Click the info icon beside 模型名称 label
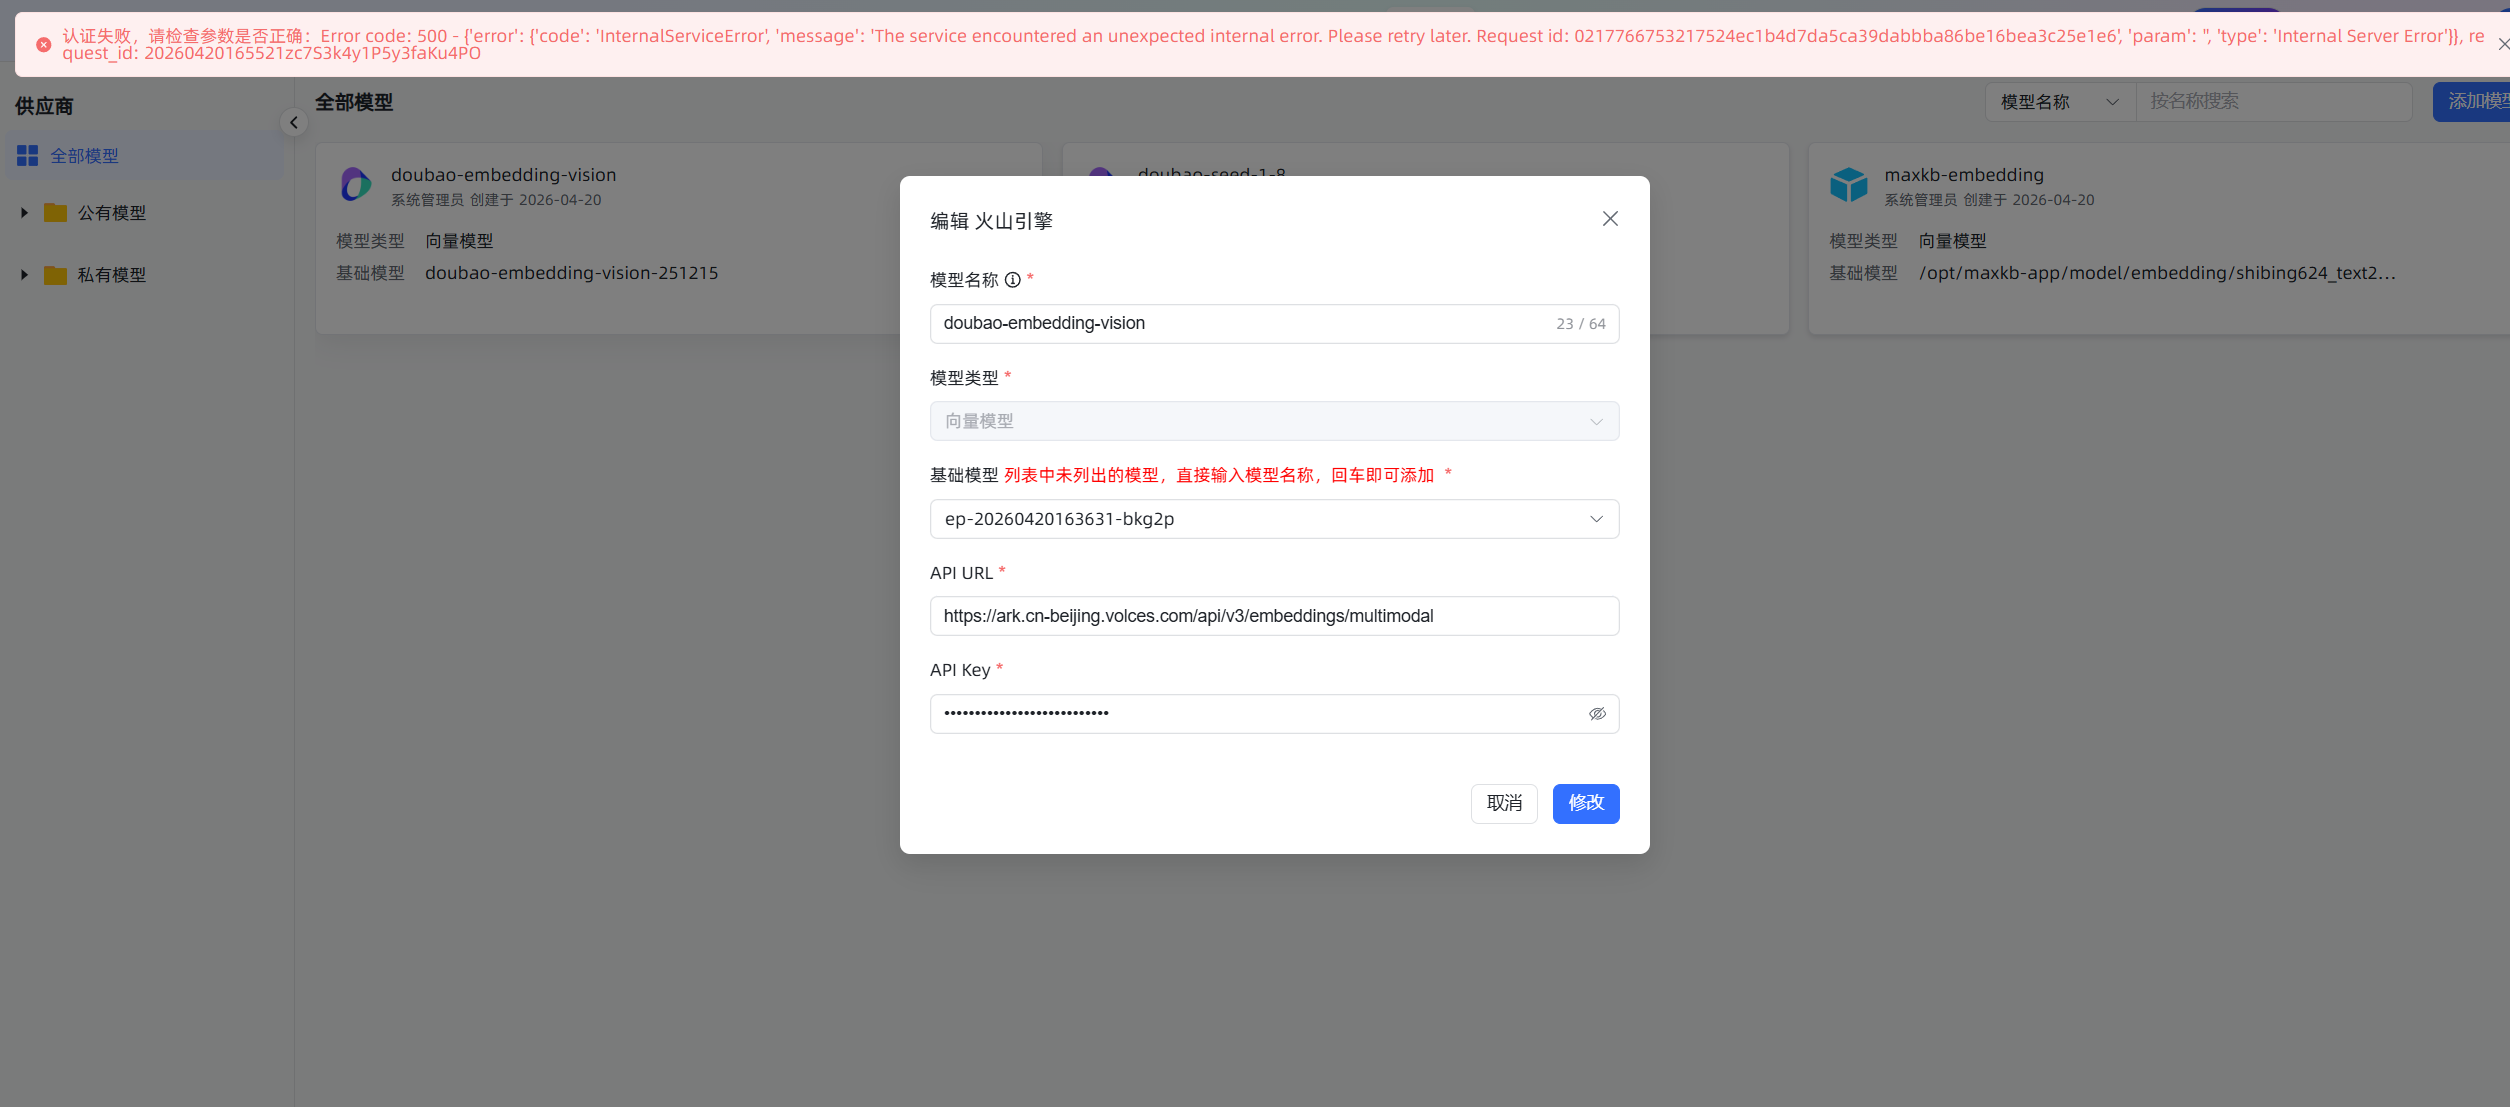The height and width of the screenshot is (1107, 2510). point(1012,280)
